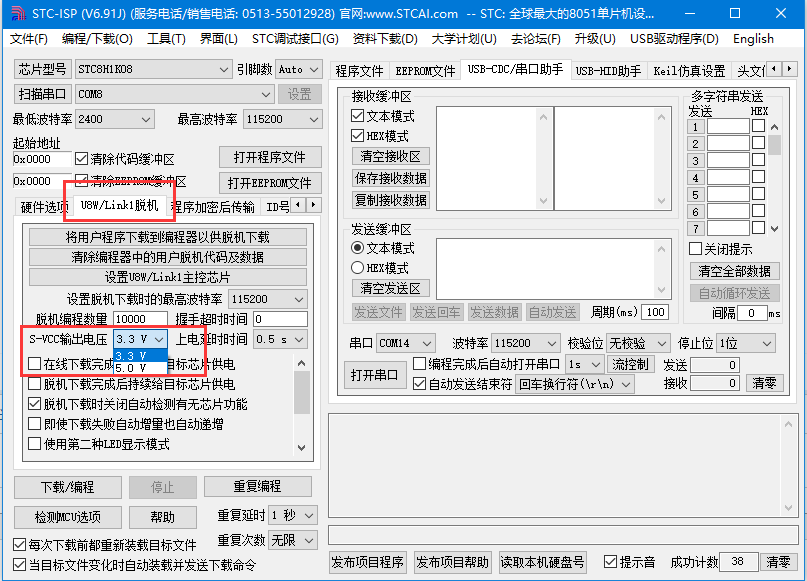Enable 即使下载失败自动增量也自动递增

click(x=34, y=424)
